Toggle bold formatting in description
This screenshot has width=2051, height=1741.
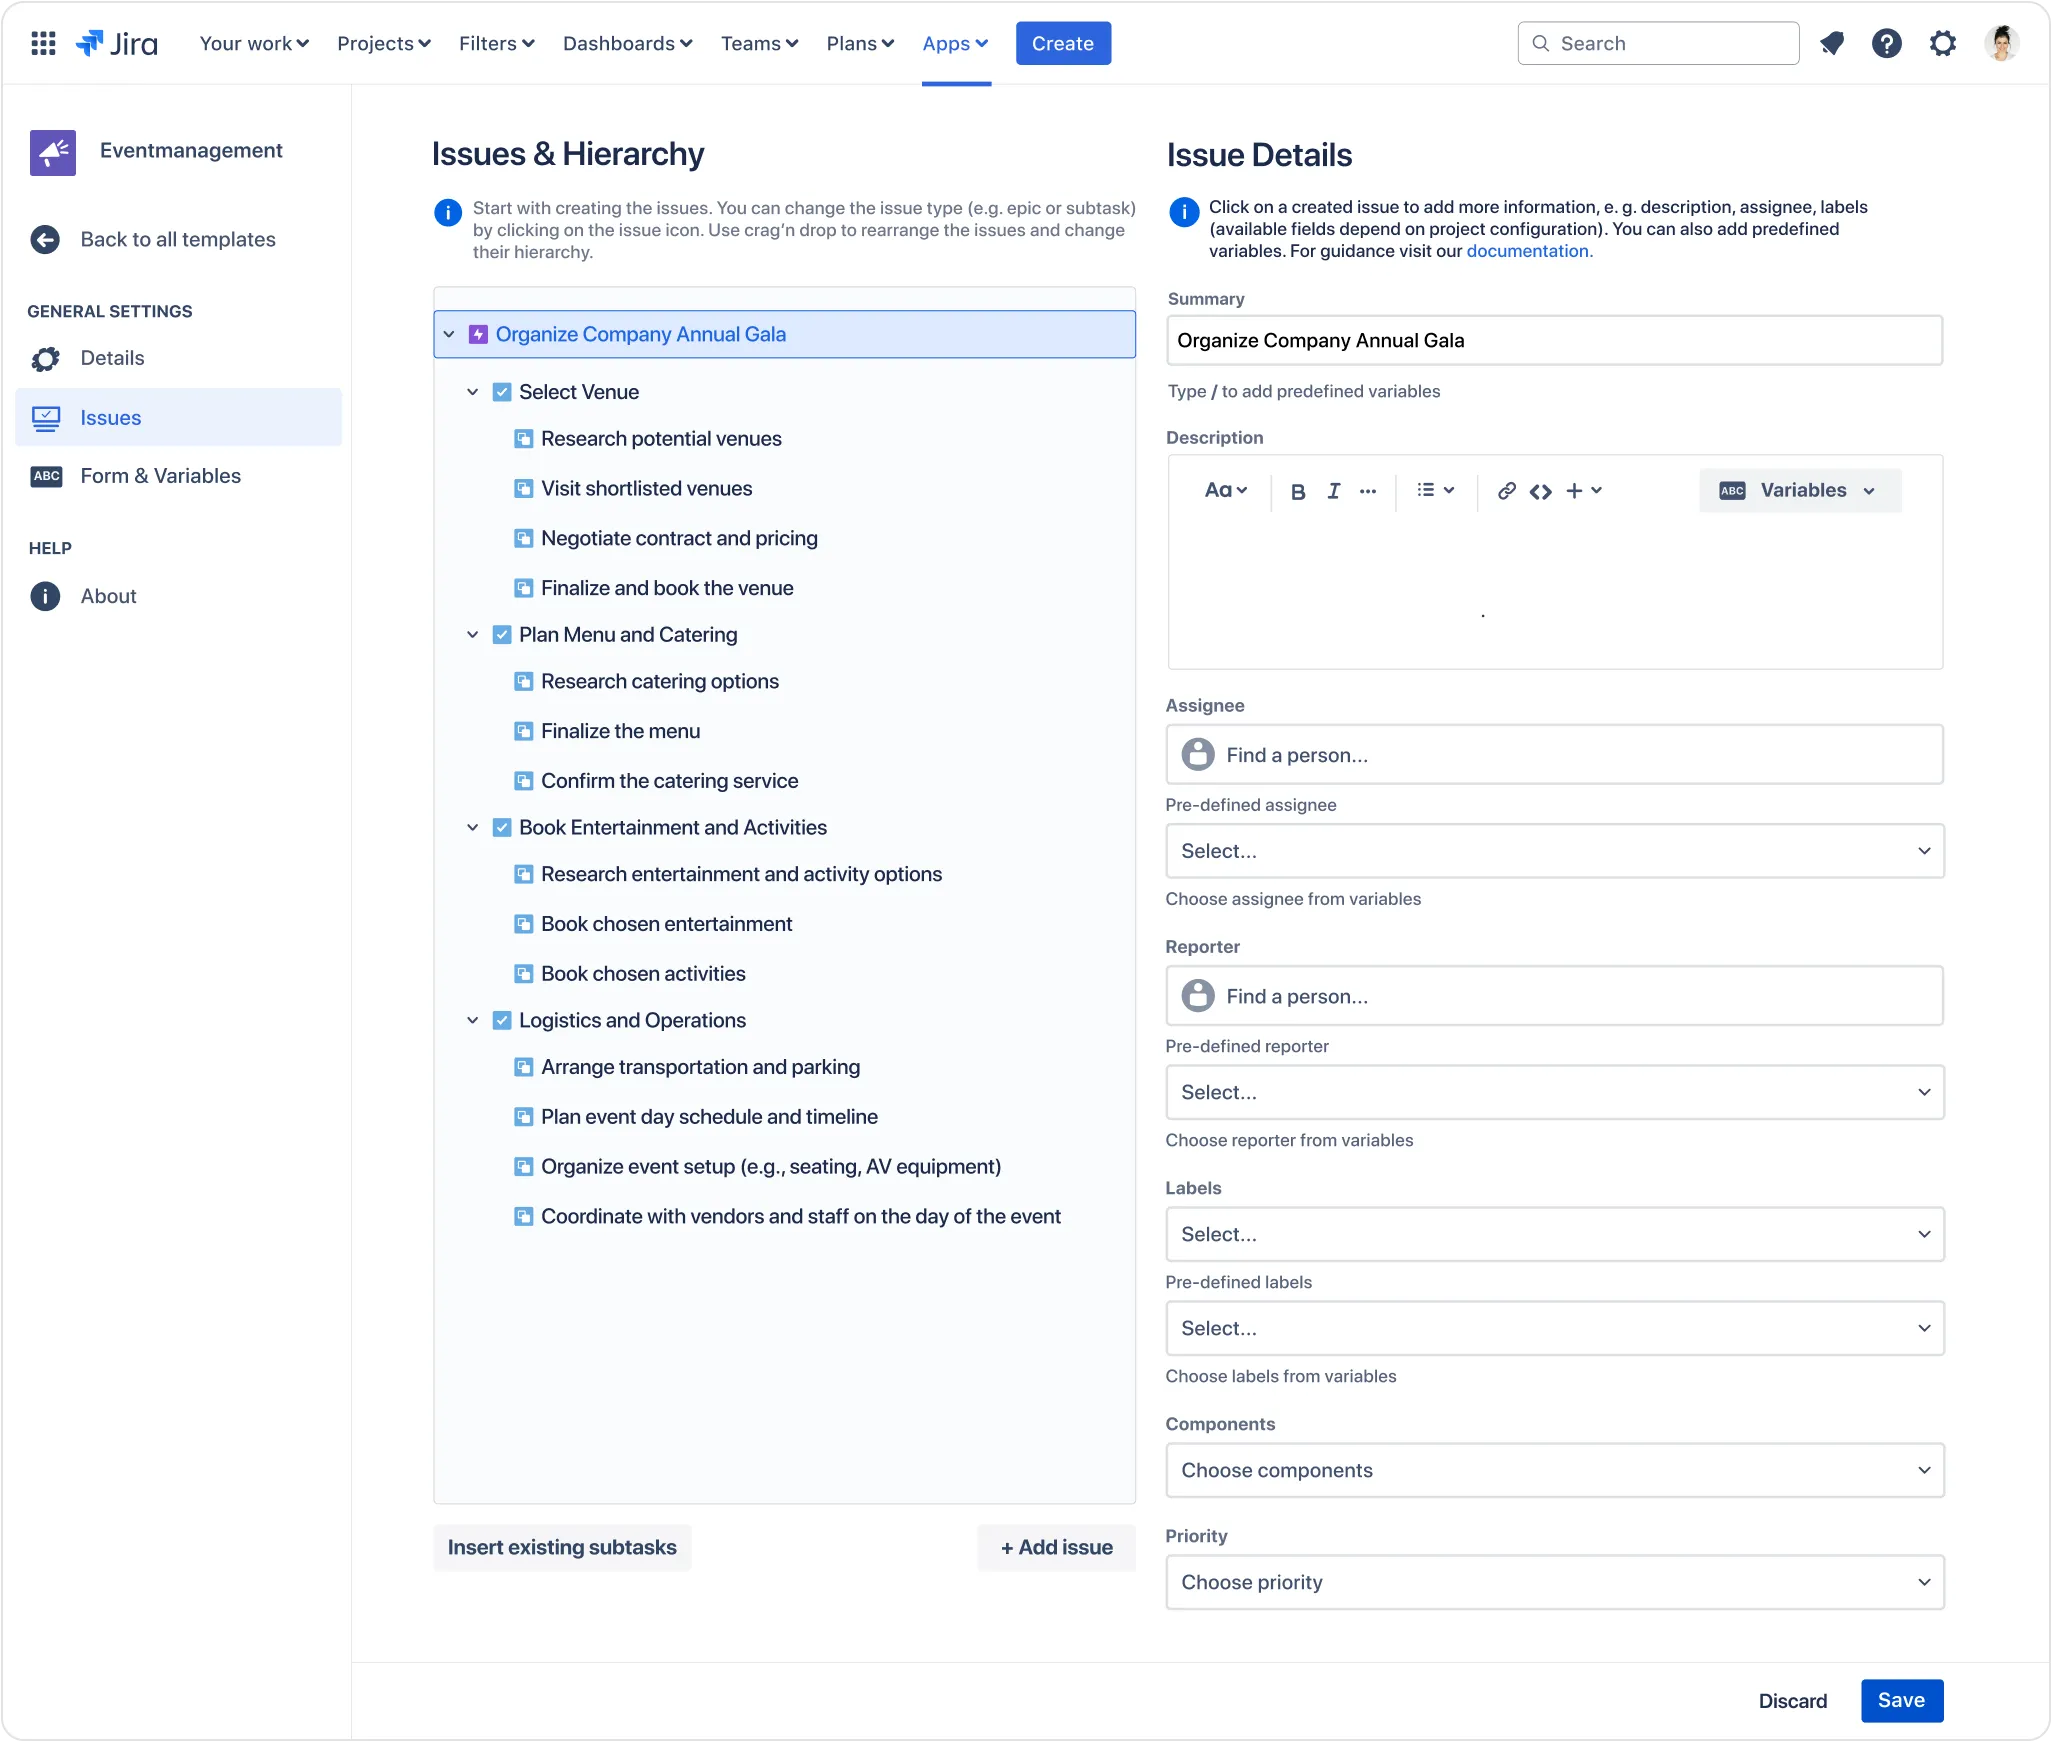[x=1298, y=491]
